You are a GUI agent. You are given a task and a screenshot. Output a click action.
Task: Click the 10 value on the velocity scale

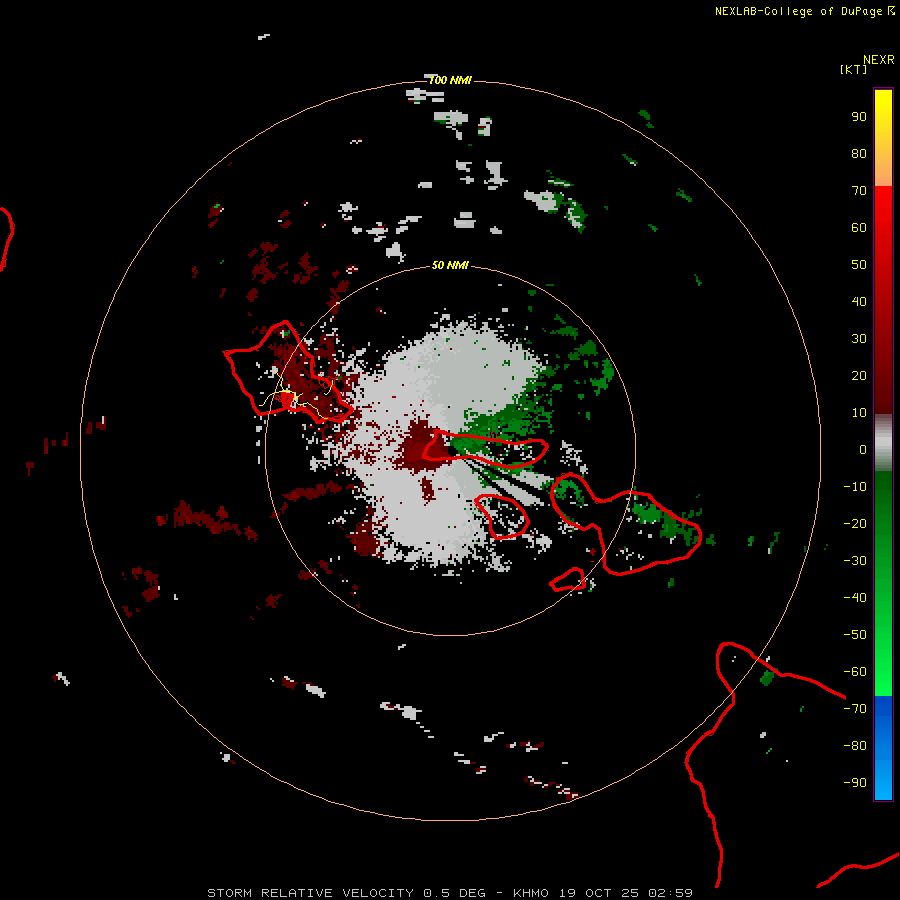tap(859, 413)
